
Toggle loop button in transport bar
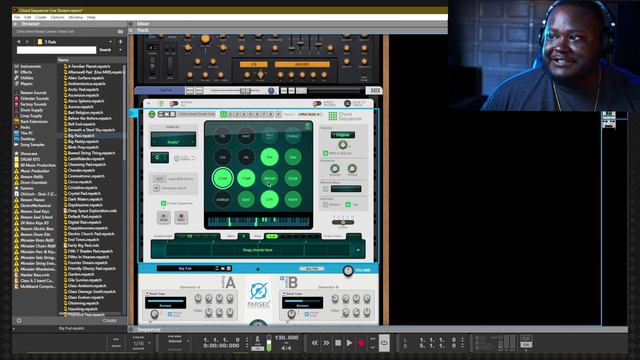tap(384, 343)
